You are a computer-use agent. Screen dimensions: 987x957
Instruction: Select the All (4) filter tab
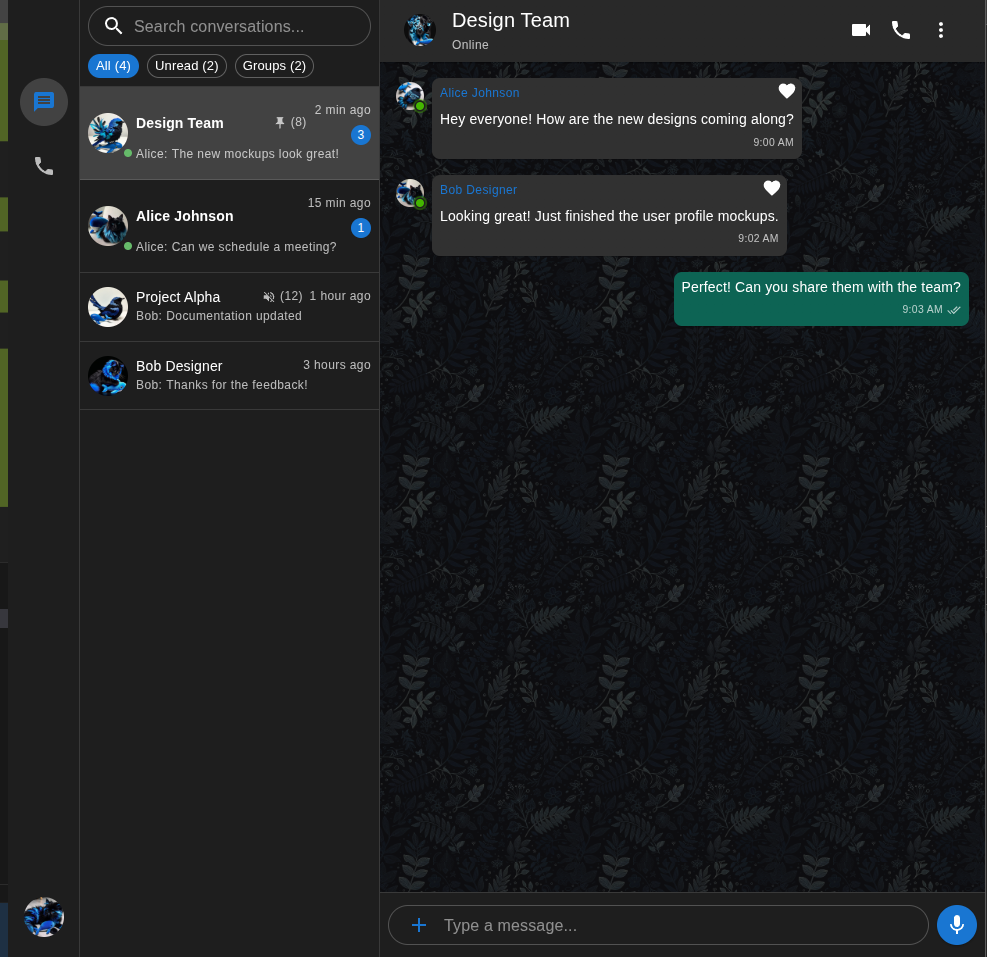point(113,66)
